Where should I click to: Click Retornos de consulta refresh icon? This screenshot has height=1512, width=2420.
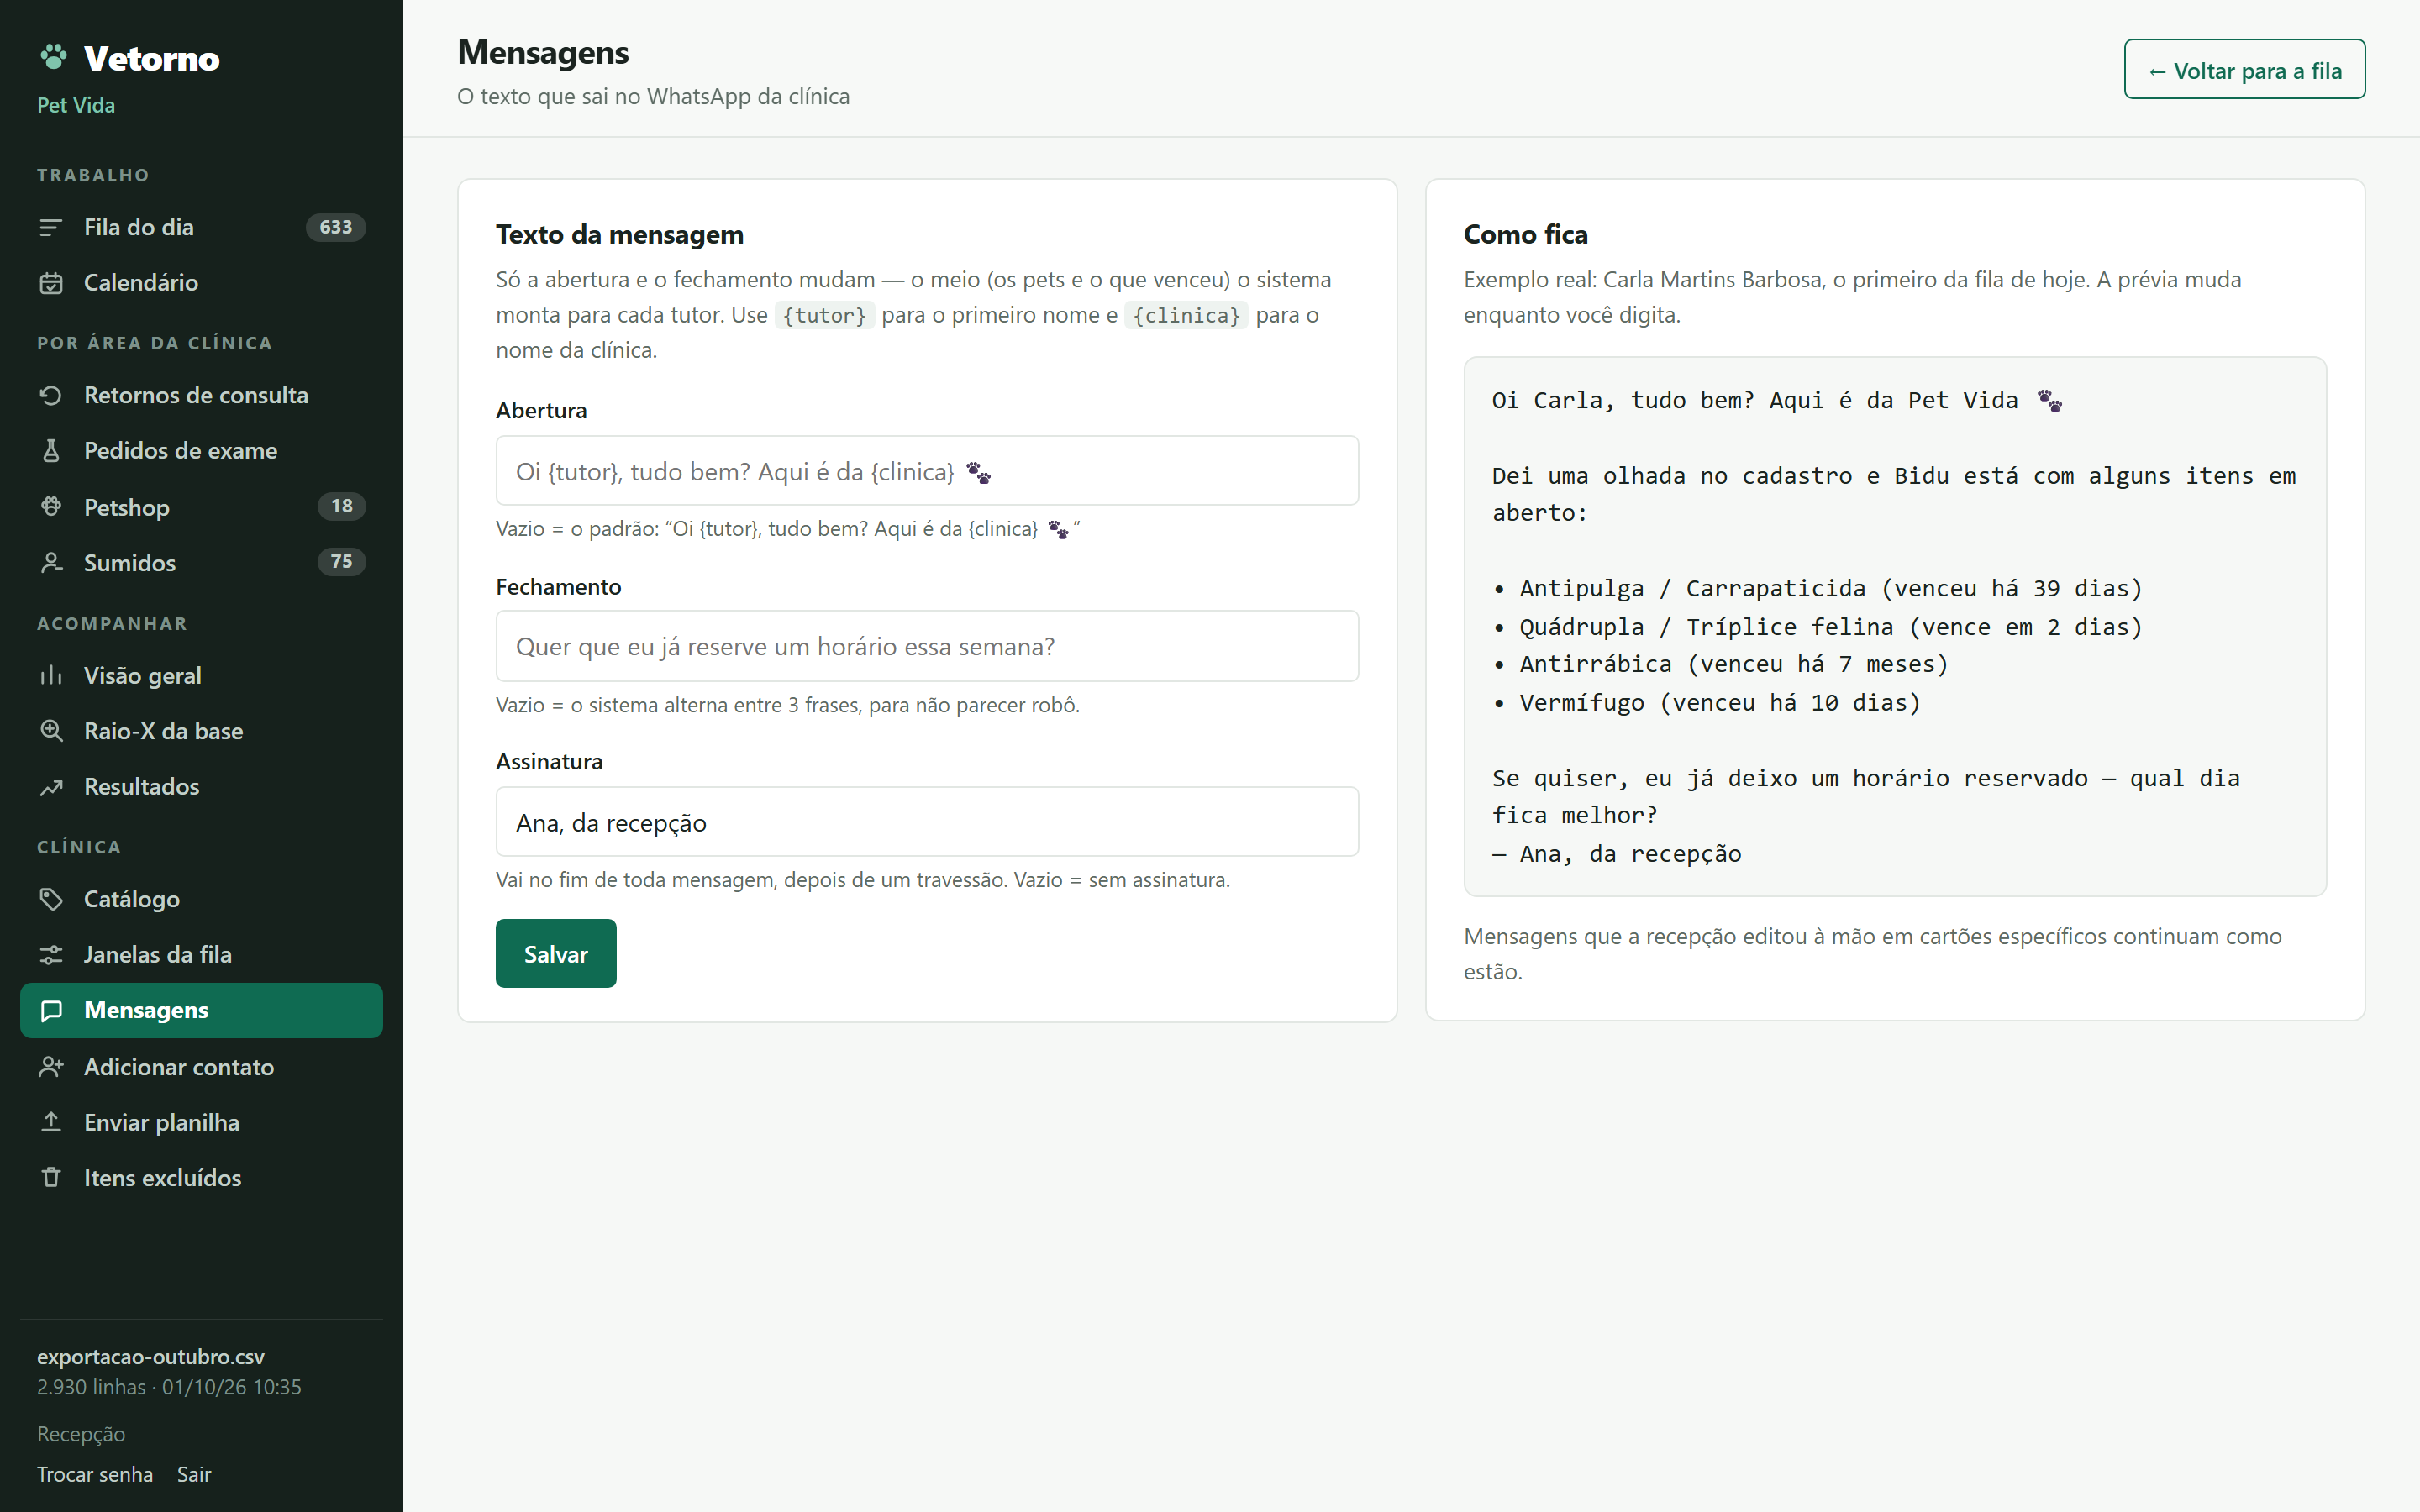pos(51,395)
